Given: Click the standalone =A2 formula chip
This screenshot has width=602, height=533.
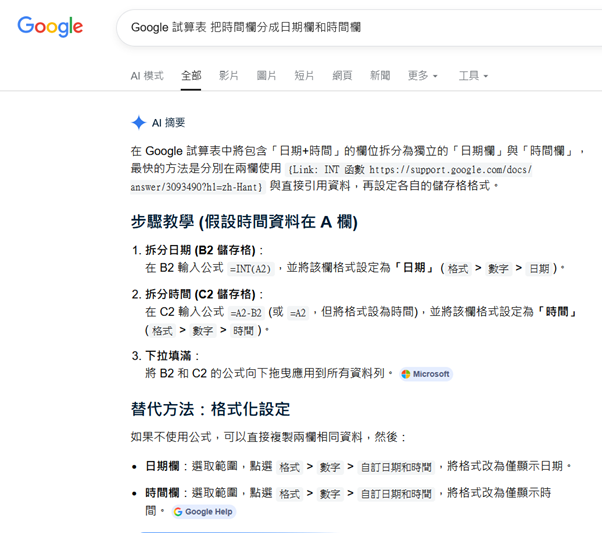Looking at the screenshot, I should click(298, 313).
